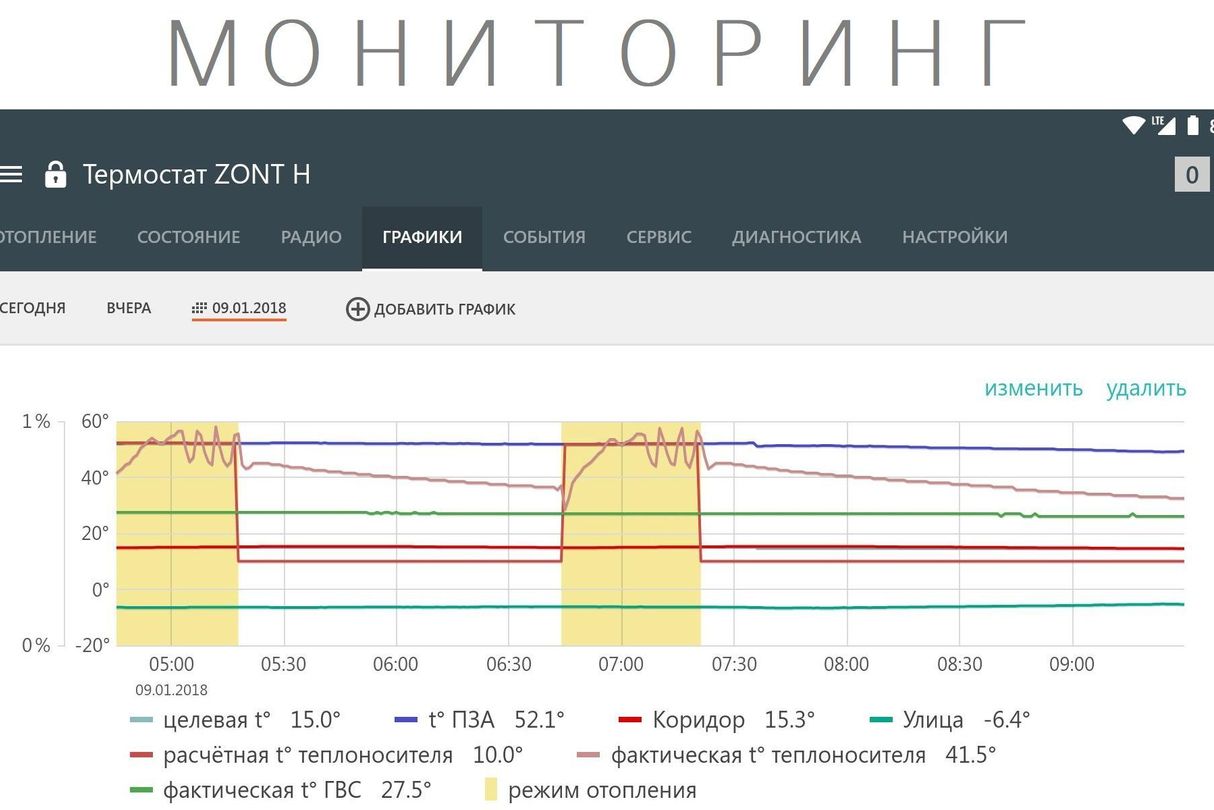This screenshot has height=810, width=1214.
Task: Click the 09:00 time axis label
Action: (x=1072, y=665)
